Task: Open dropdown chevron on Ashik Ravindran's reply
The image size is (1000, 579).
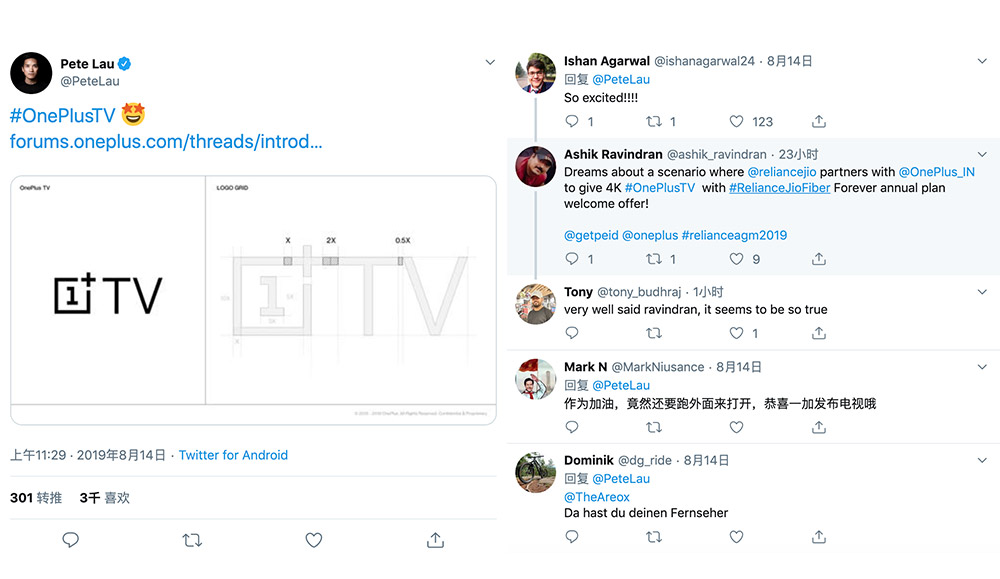Action: click(x=982, y=154)
